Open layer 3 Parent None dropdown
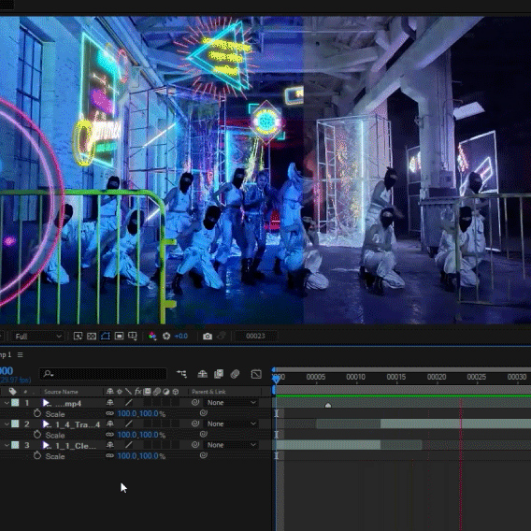The image size is (531, 531). point(231,445)
